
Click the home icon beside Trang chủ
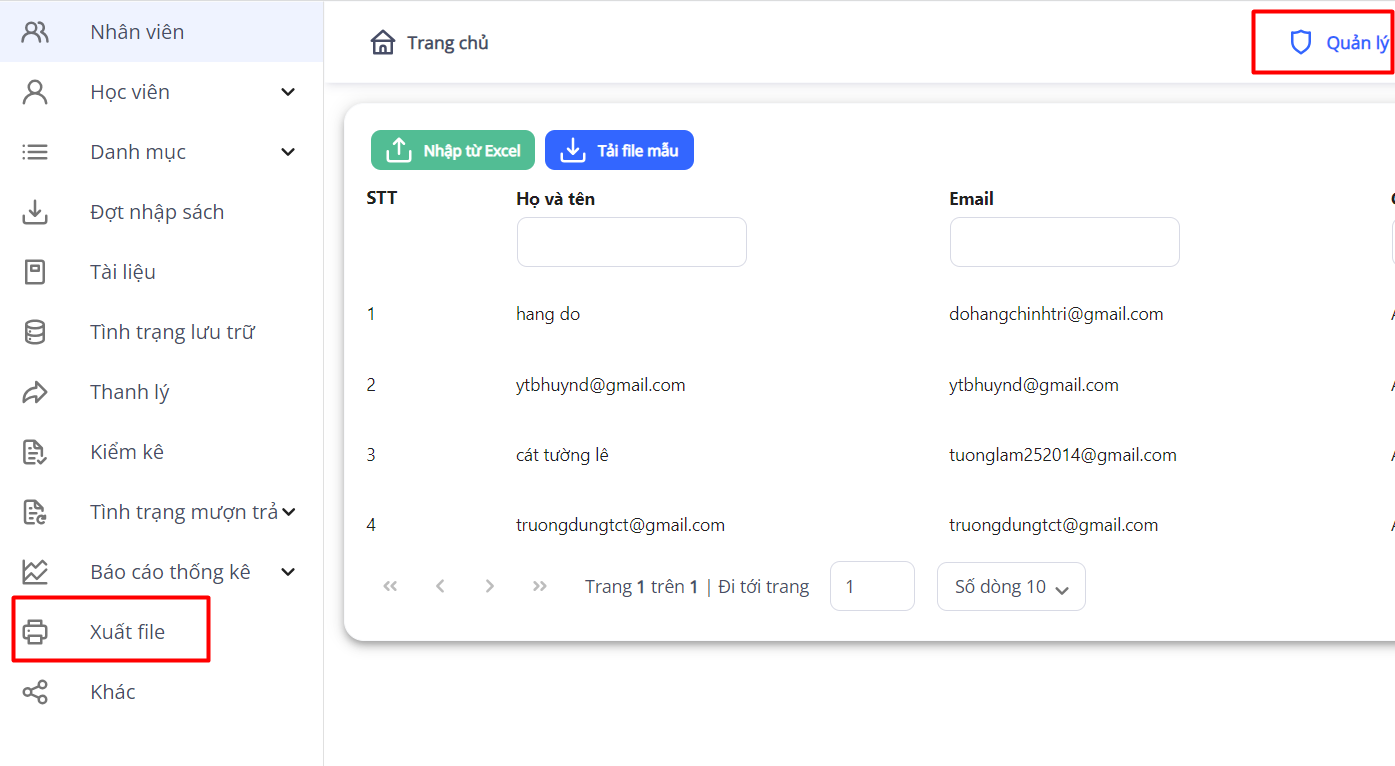[383, 43]
